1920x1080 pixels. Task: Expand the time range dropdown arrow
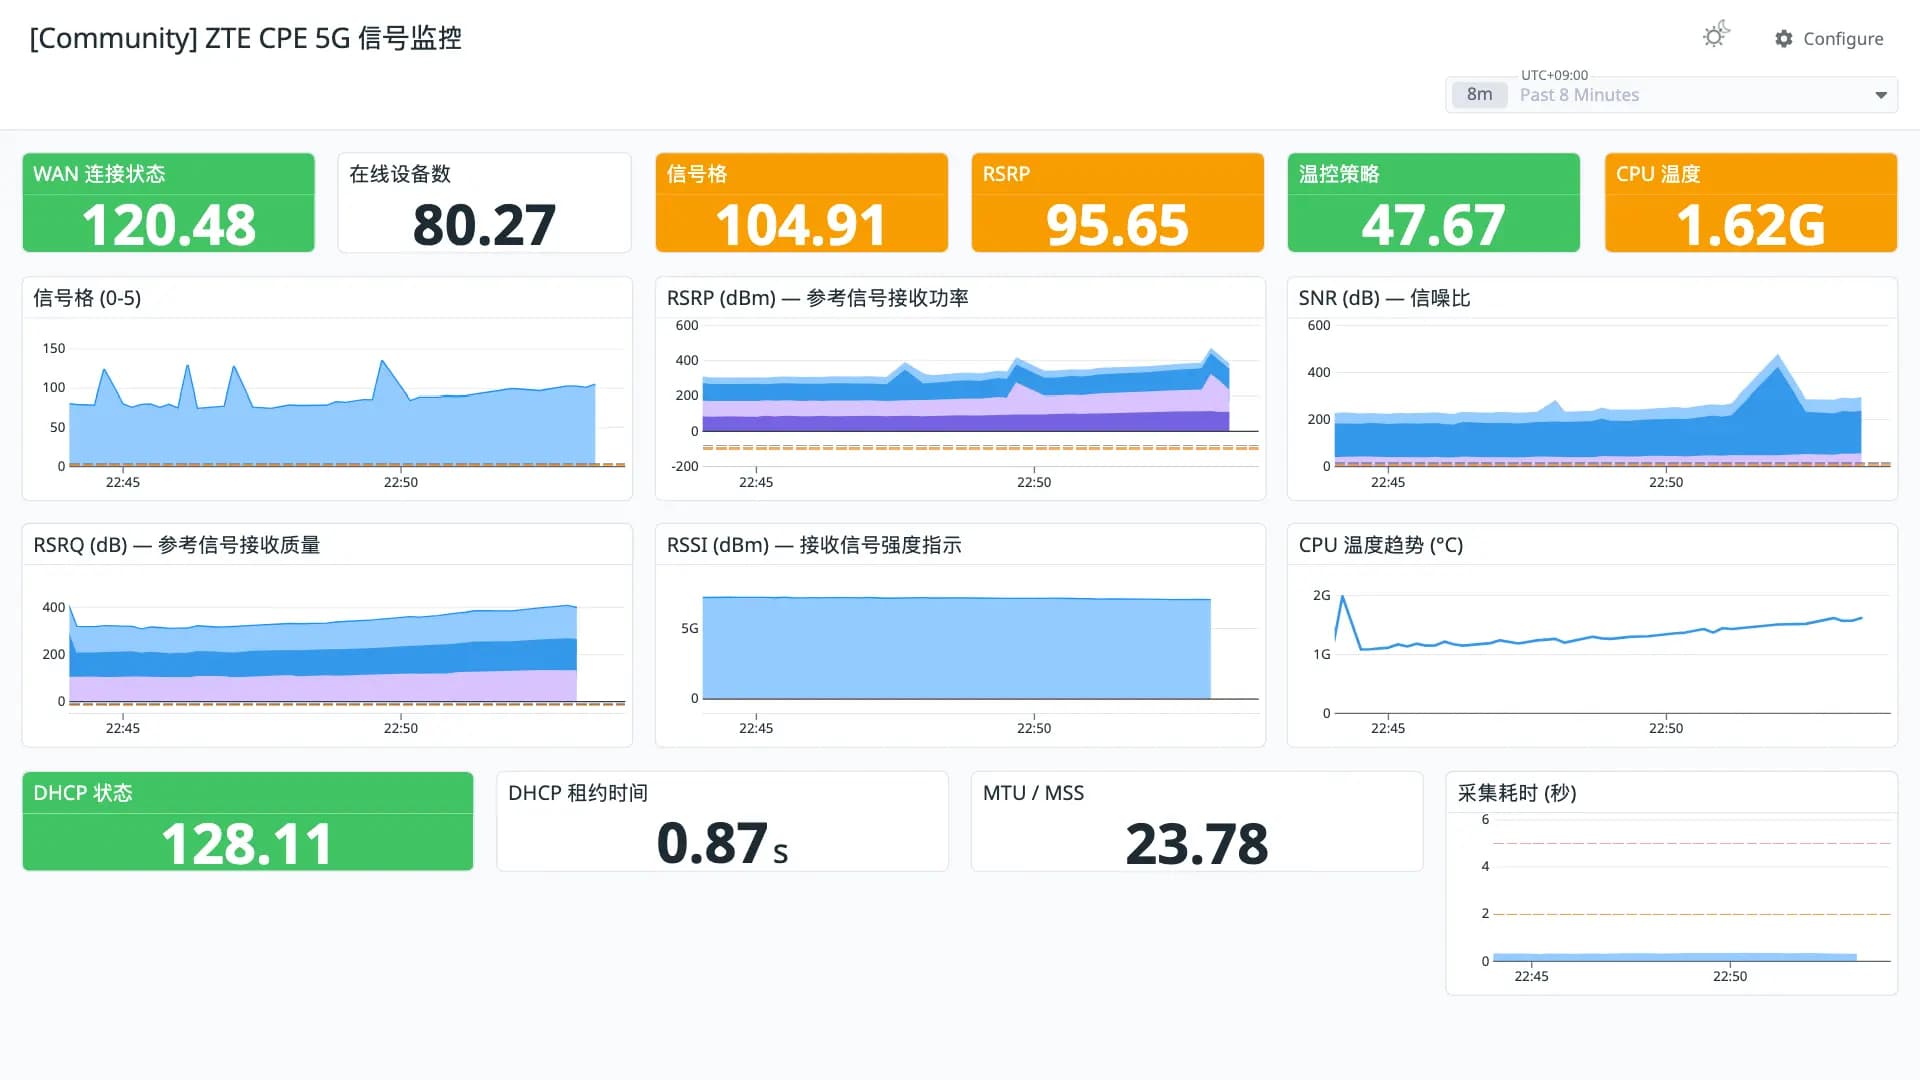click(1881, 95)
